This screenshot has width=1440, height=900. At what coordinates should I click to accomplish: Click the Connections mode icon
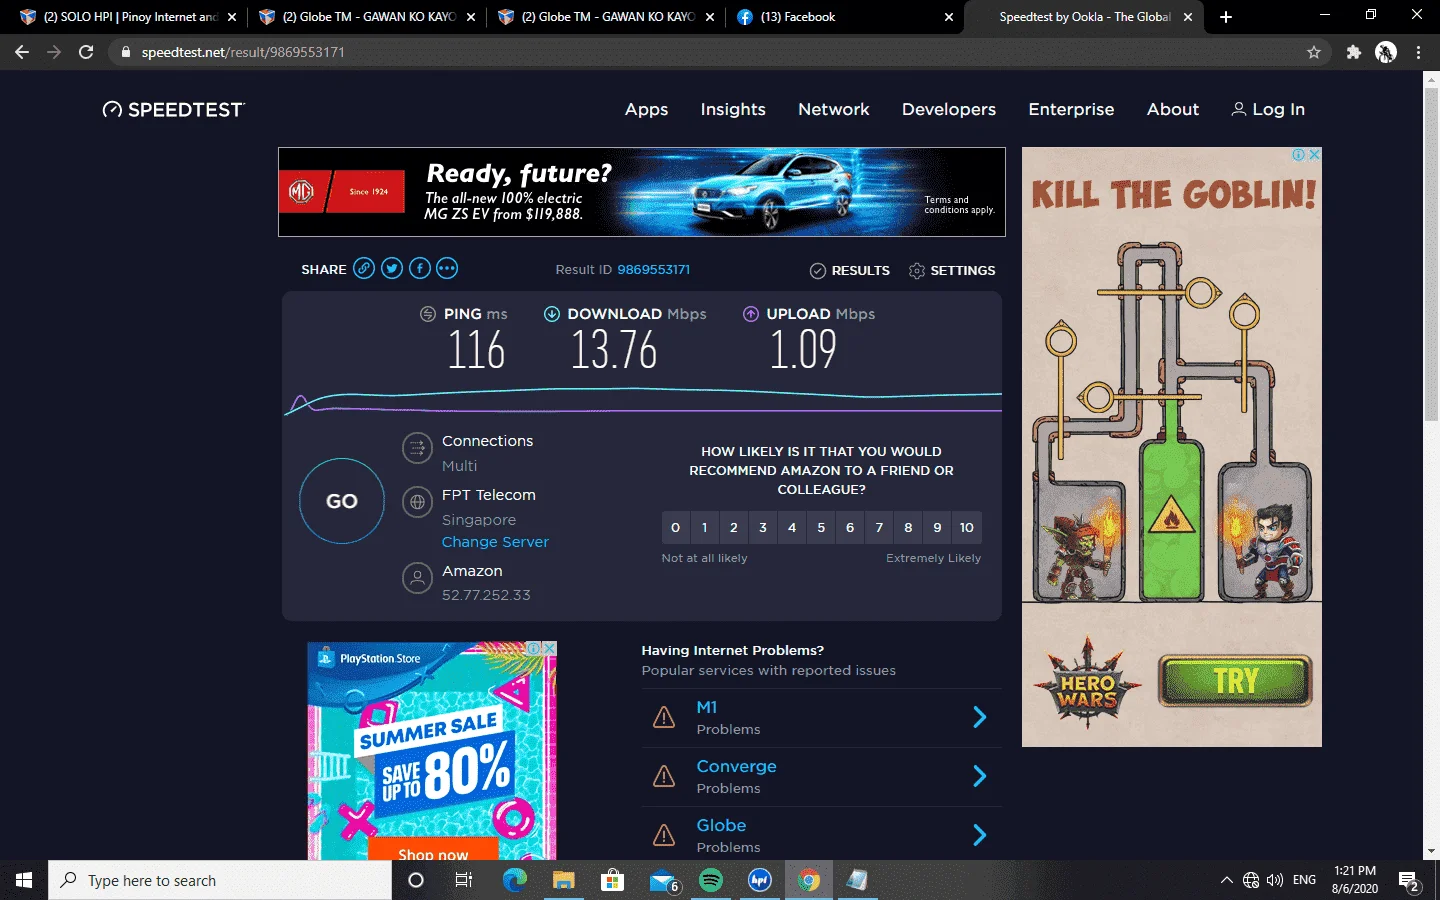coord(417,448)
